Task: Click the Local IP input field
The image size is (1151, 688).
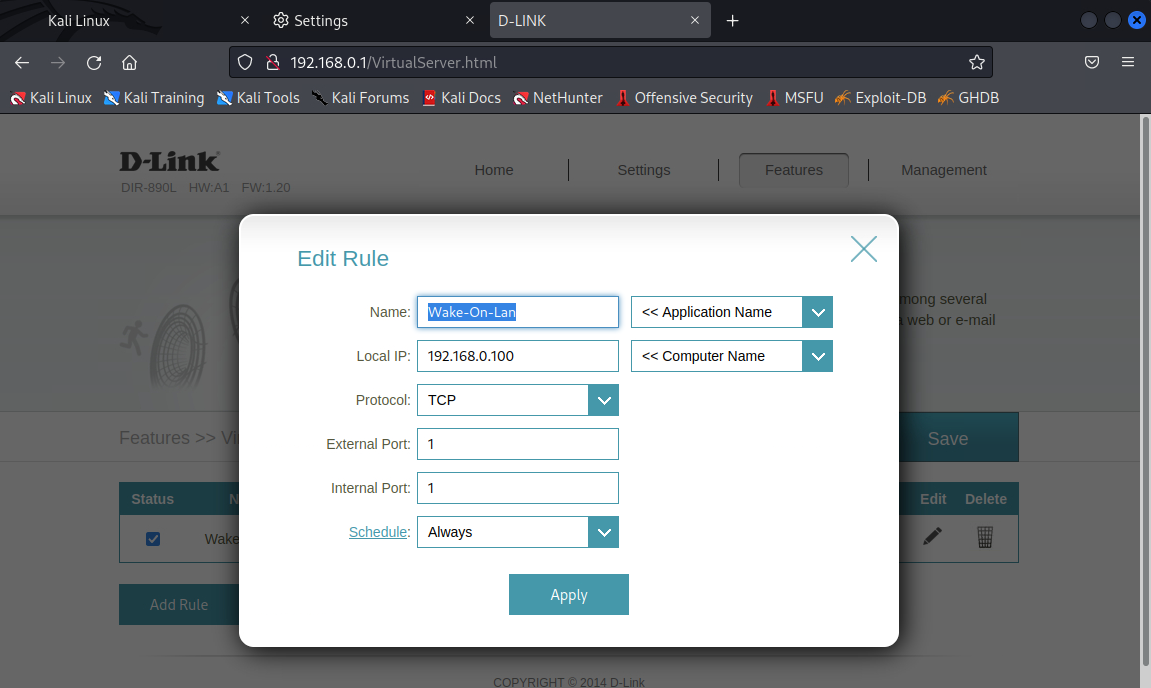Action: [x=518, y=356]
